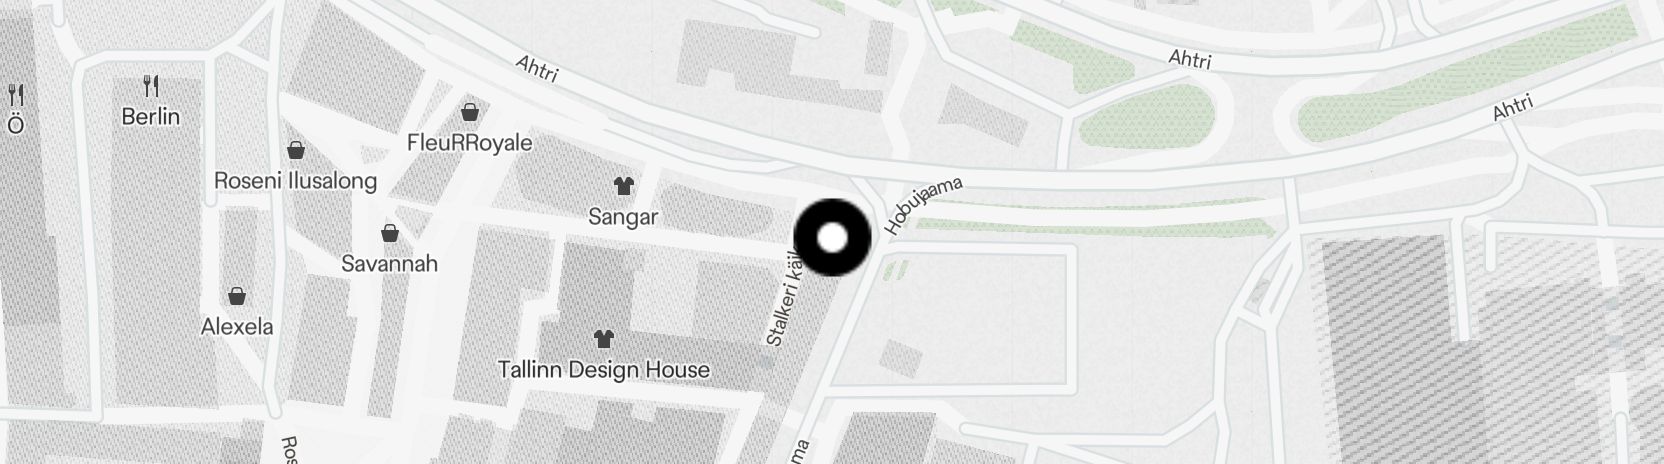Select the Berlin restaurant fork-knife icon
Screen dimensions: 1664x464
tap(151, 84)
